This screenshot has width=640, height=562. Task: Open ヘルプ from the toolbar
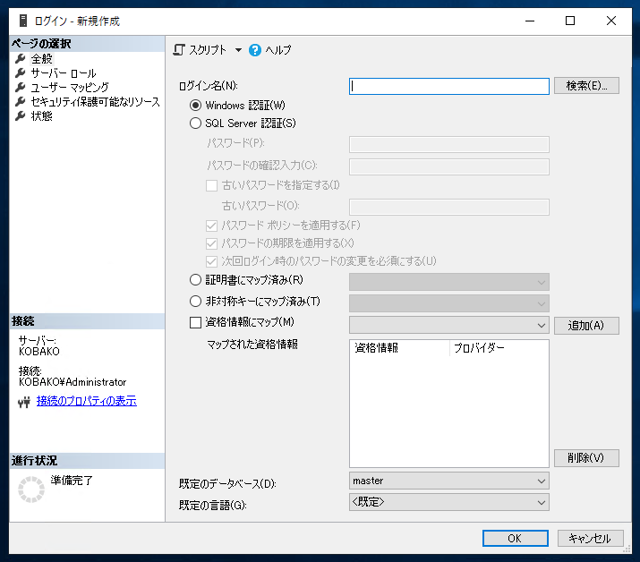(x=278, y=50)
